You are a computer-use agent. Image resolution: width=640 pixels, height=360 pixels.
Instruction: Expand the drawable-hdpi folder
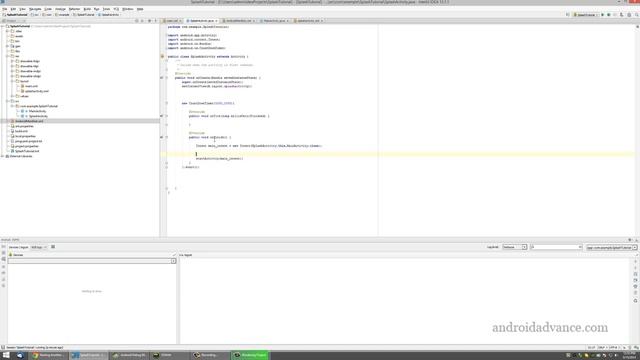coord(13,61)
